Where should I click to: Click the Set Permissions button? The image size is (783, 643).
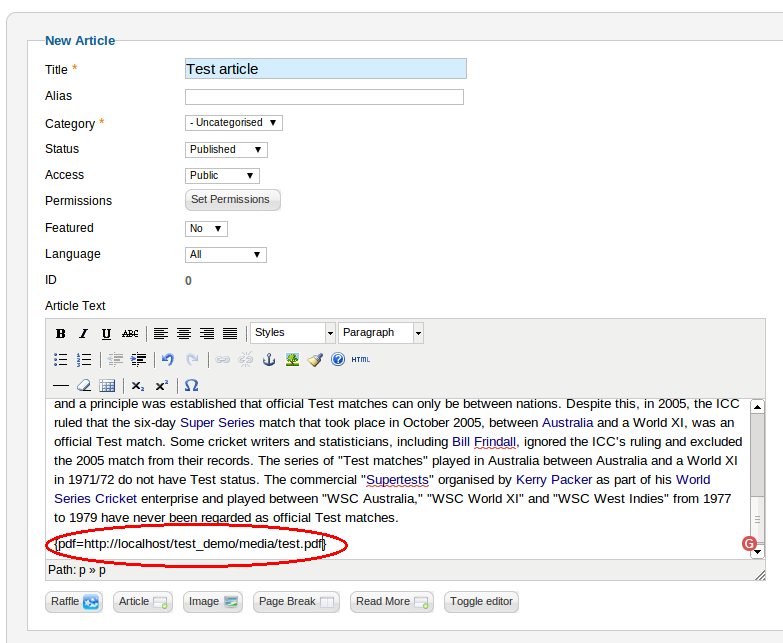click(233, 200)
